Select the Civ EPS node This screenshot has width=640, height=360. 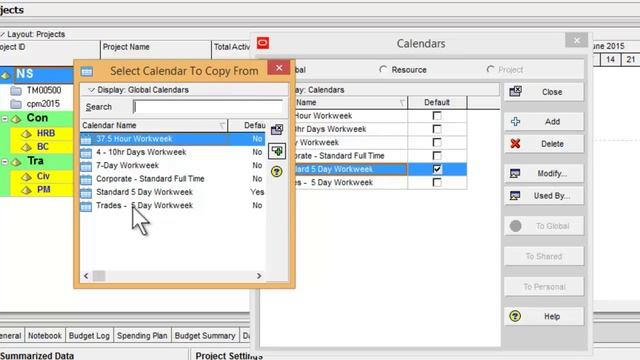coord(43,176)
